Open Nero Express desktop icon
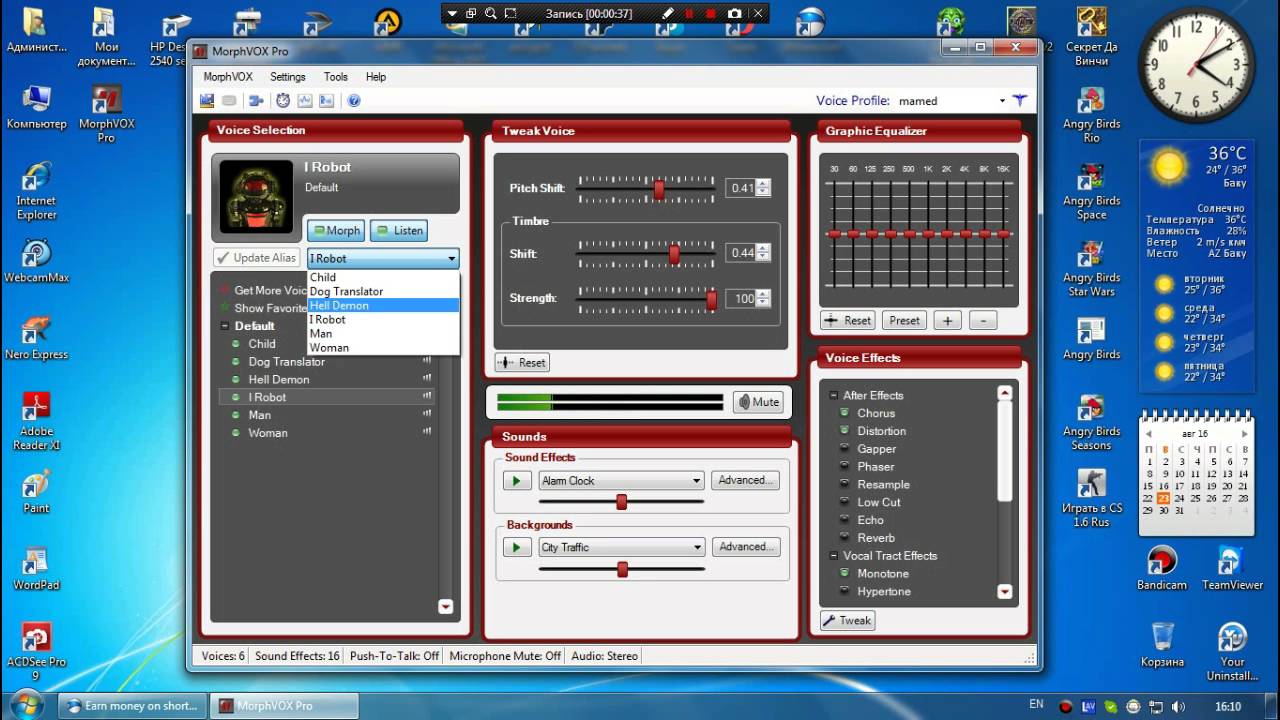Viewport: 1280px width, 720px height. [x=36, y=338]
